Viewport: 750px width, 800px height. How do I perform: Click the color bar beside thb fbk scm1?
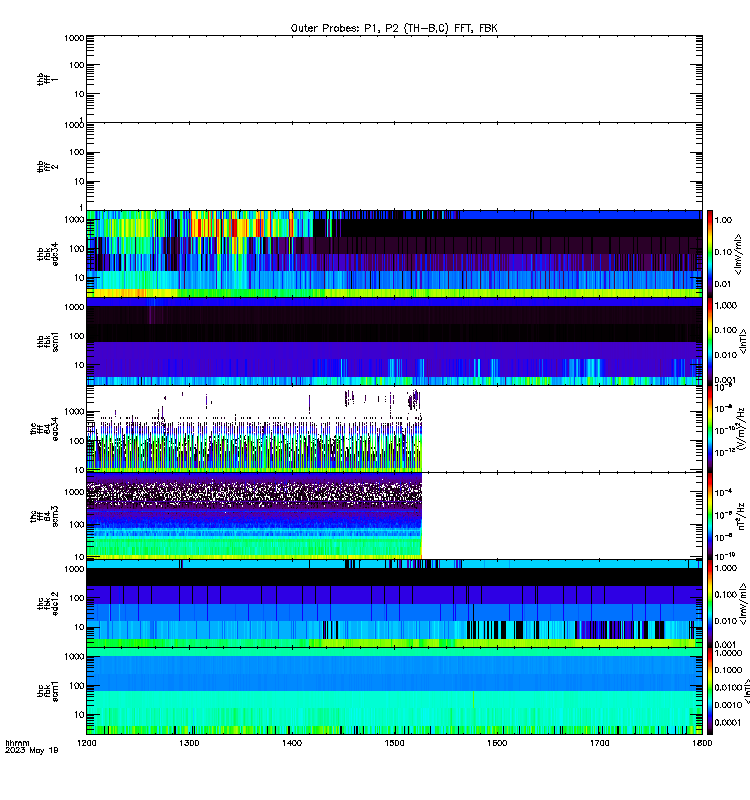coord(710,341)
